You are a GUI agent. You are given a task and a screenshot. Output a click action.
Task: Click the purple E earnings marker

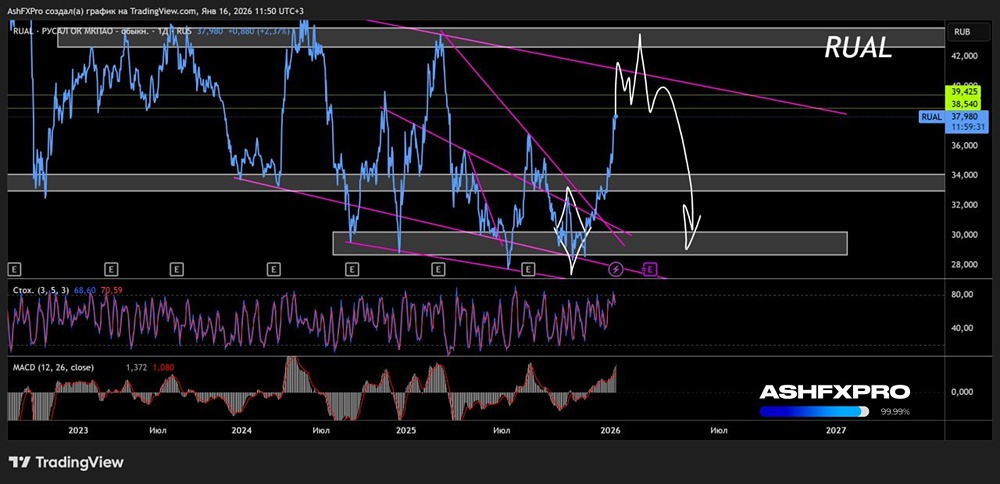point(649,269)
